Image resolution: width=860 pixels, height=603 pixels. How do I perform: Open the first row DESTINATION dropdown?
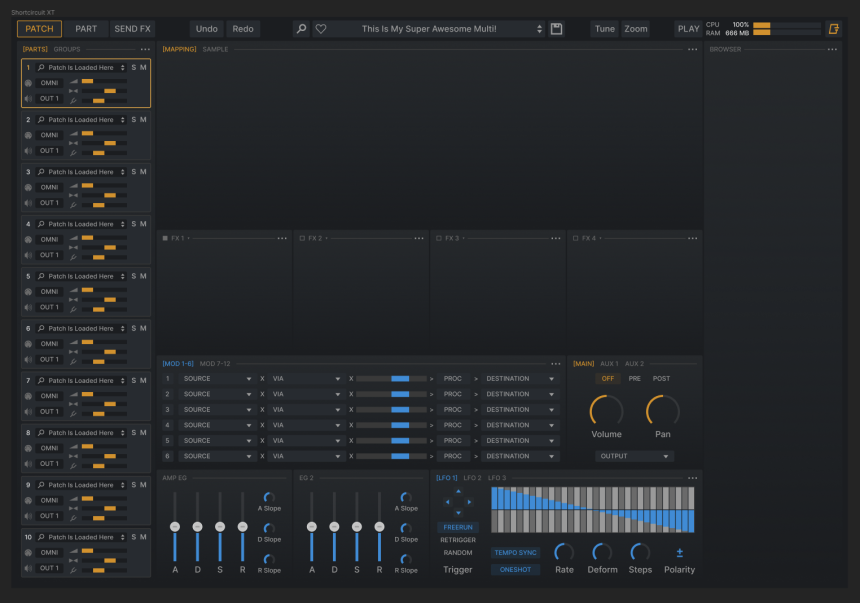[520, 379]
